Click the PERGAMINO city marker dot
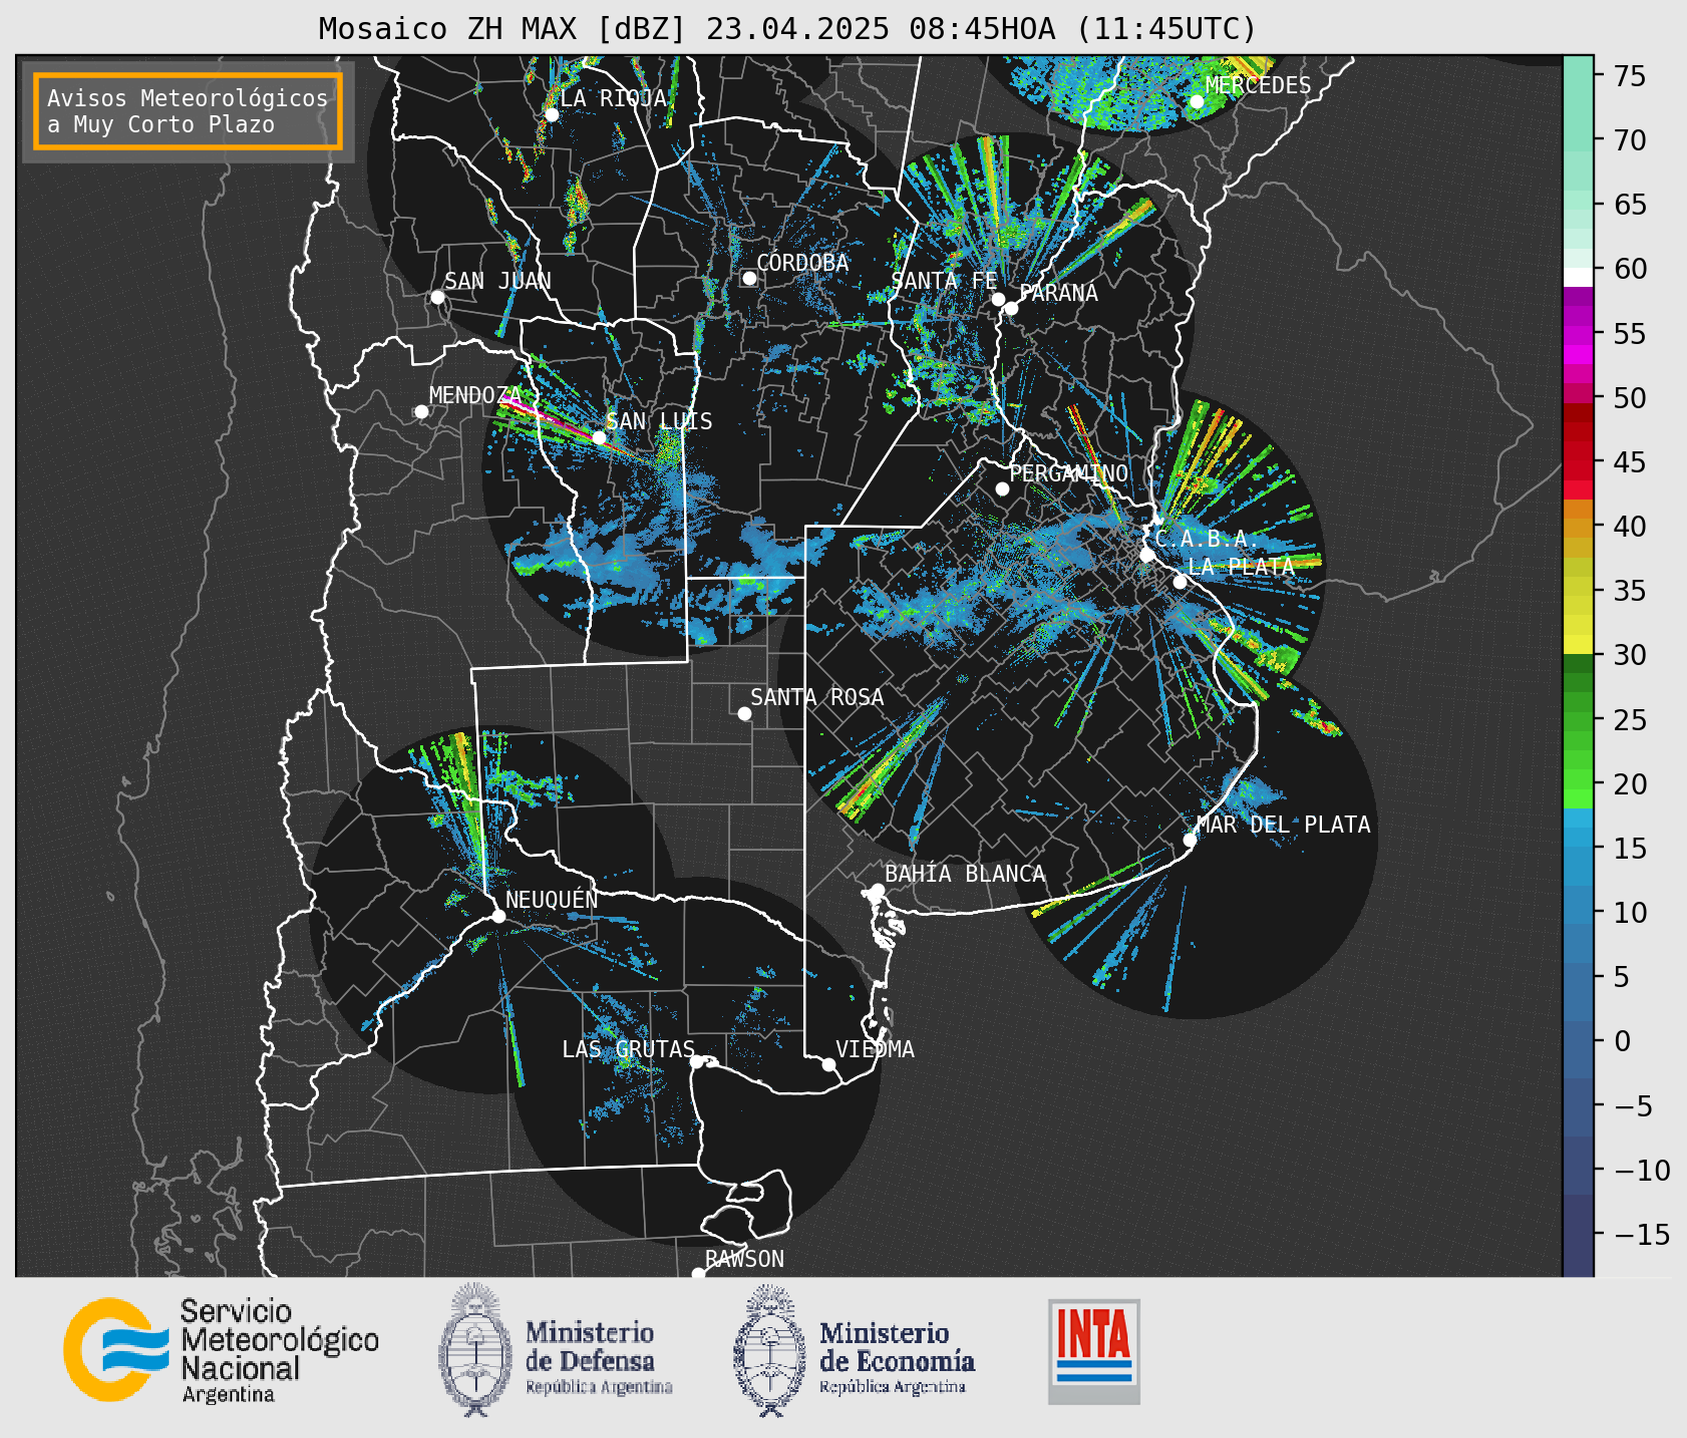Screen dimensions: 1687x1438 [1002, 489]
